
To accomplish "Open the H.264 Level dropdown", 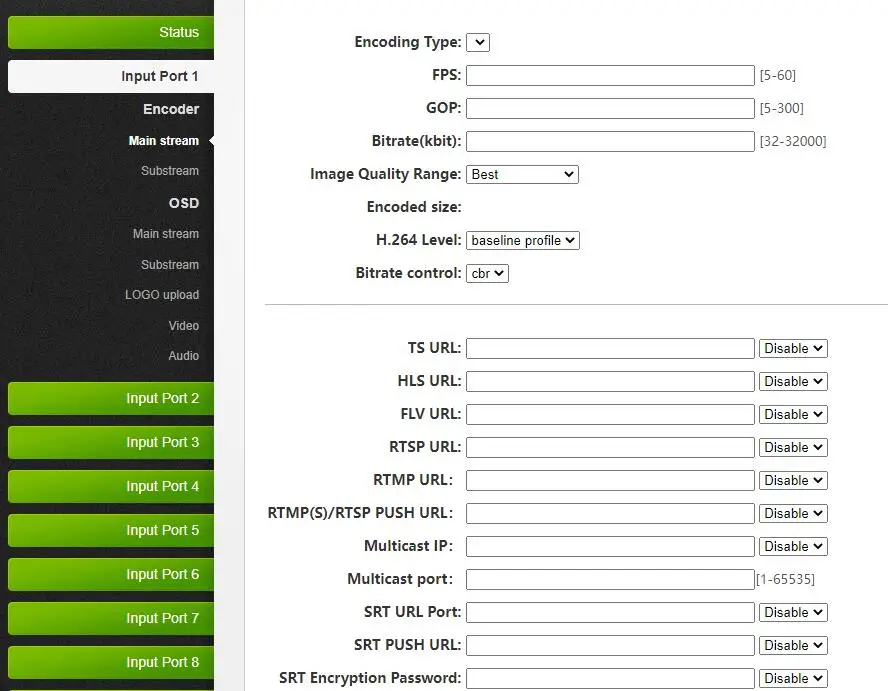I will click(522, 240).
